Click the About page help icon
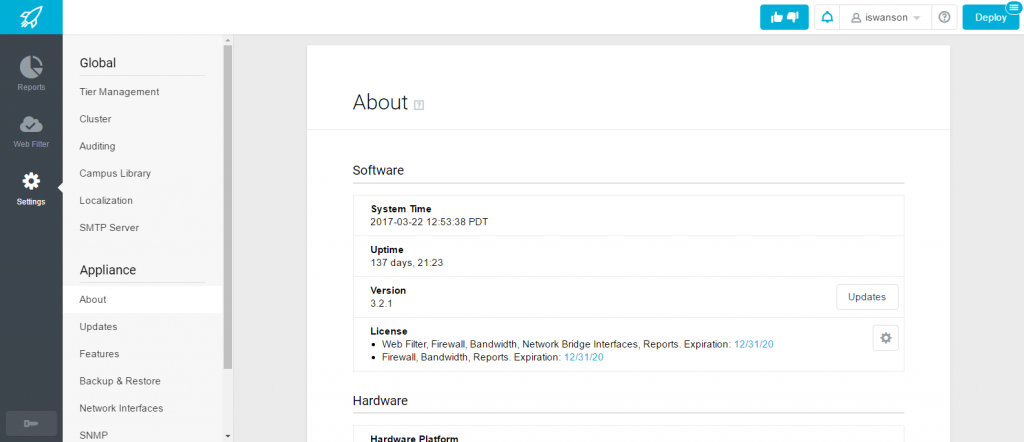 [419, 104]
